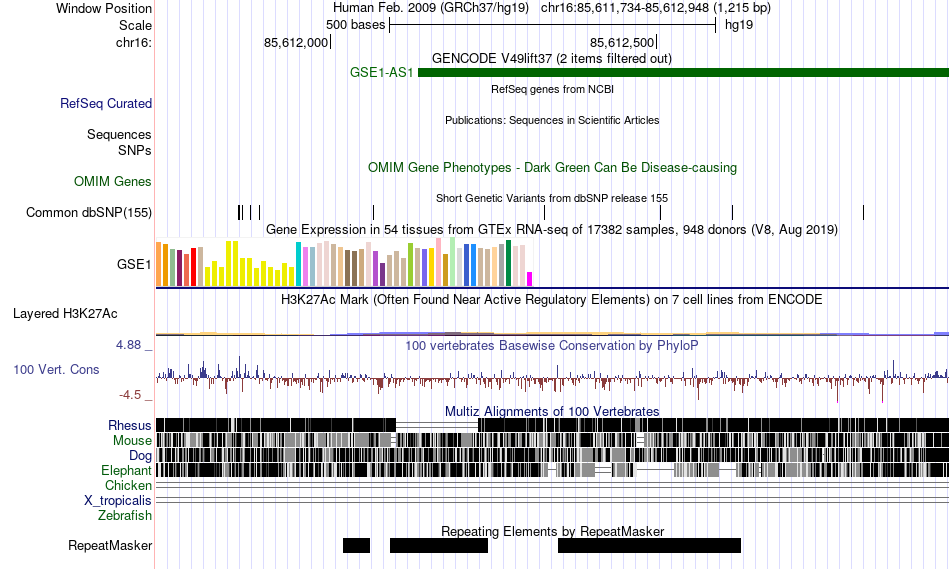
Task: Click Elephant alignment species label
Action: 127,471
